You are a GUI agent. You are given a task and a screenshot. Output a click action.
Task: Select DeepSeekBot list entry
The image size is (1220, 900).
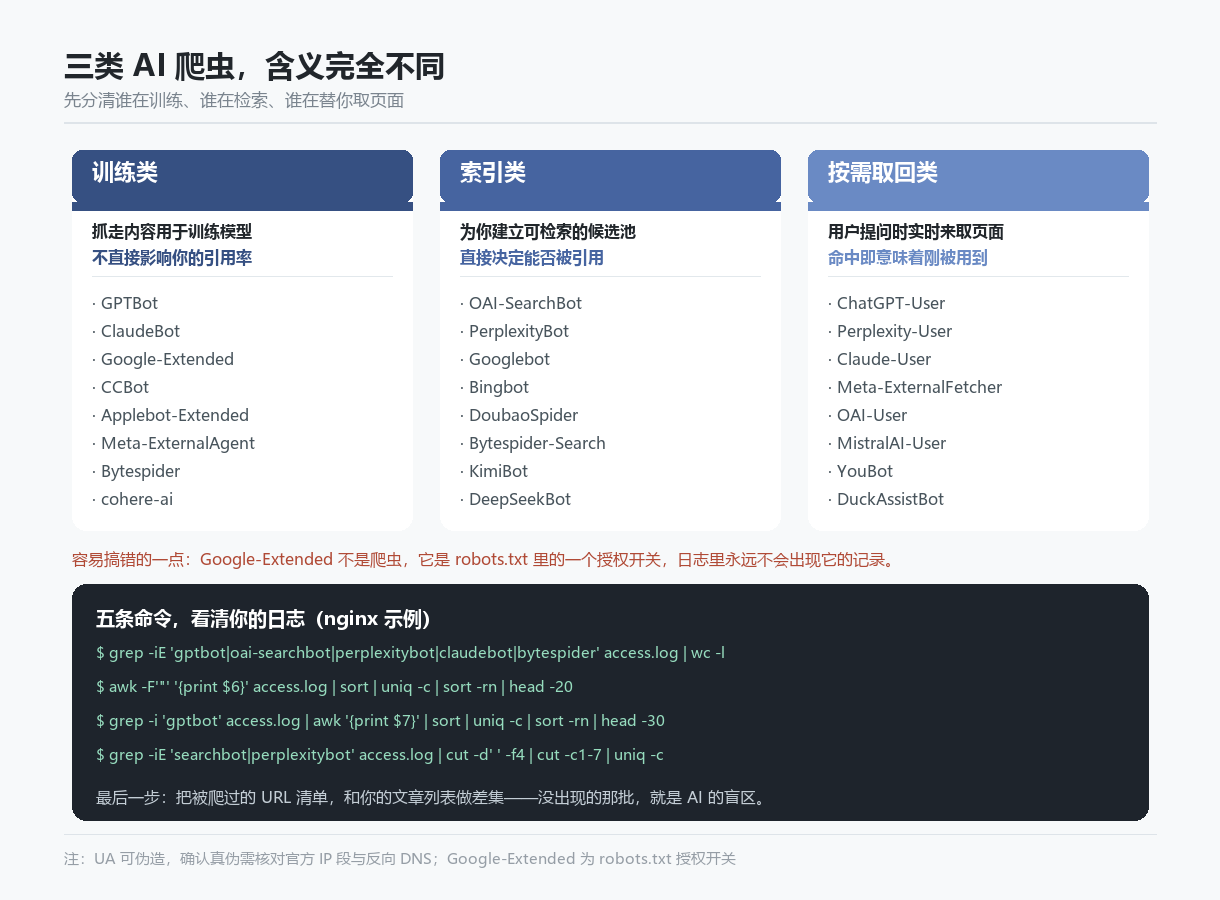pos(516,499)
